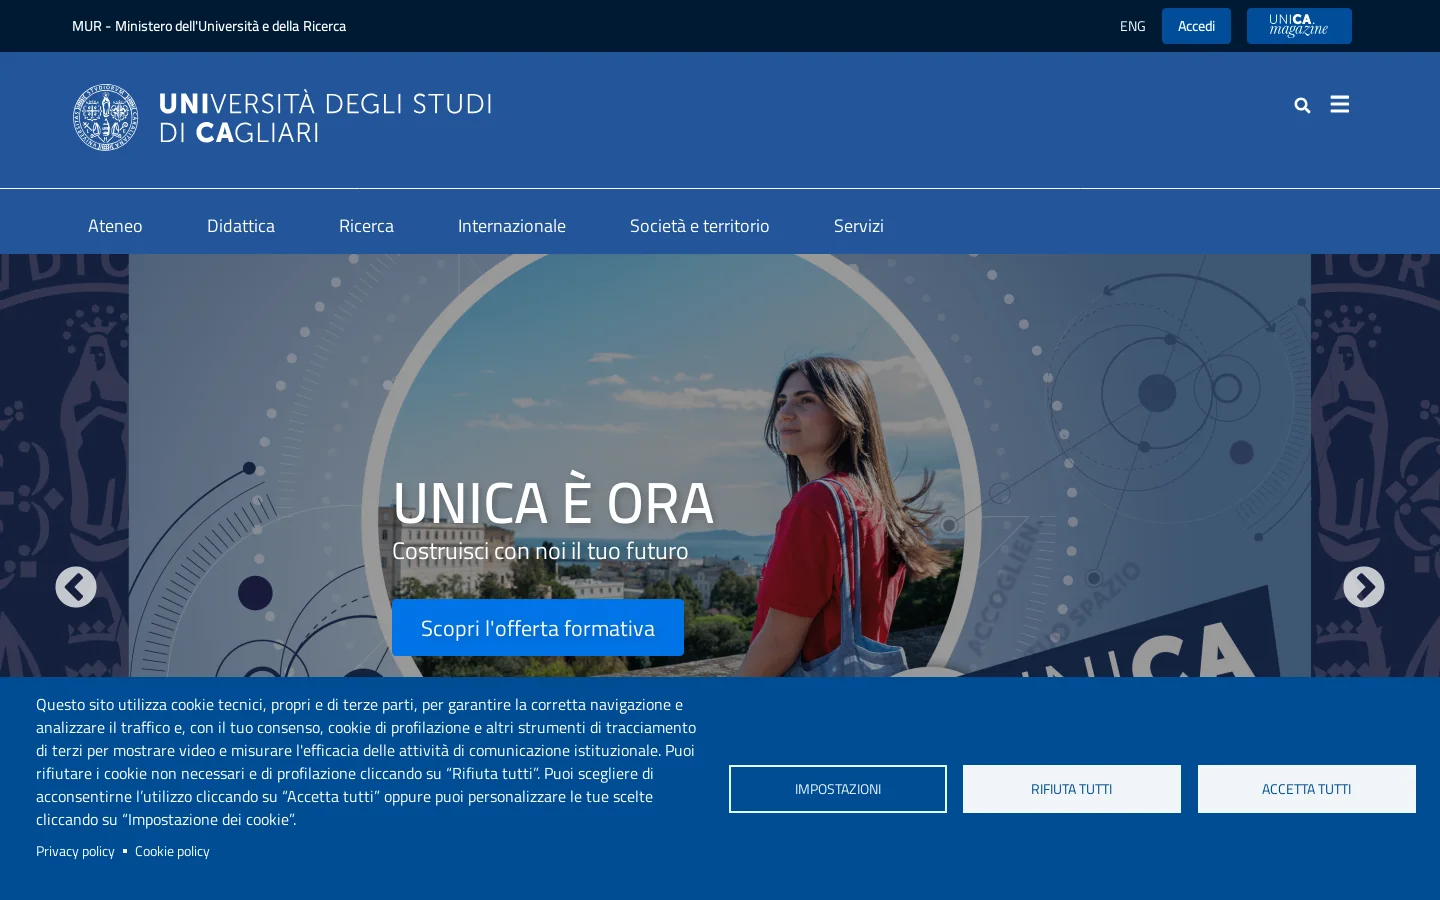The width and height of the screenshot is (1440, 900).
Task: Click the UNICA È ORA headline
Action: [553, 502]
